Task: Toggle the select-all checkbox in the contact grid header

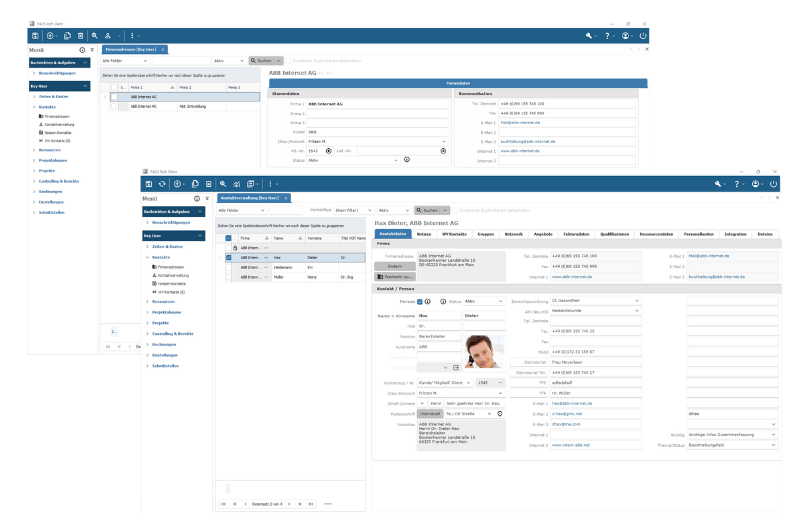Action: [x=229, y=238]
